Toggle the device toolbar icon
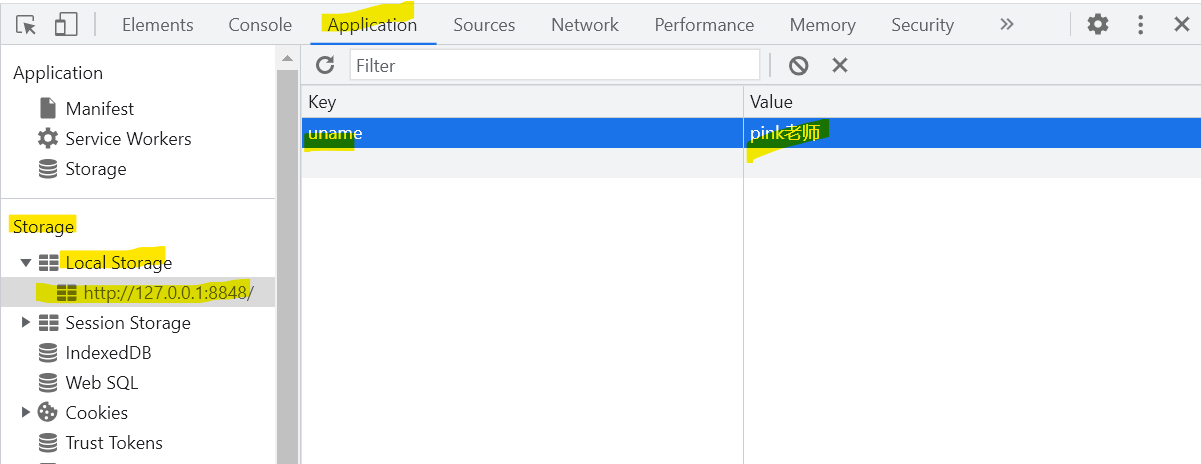Image resolution: width=1201 pixels, height=464 pixels. 66,25
